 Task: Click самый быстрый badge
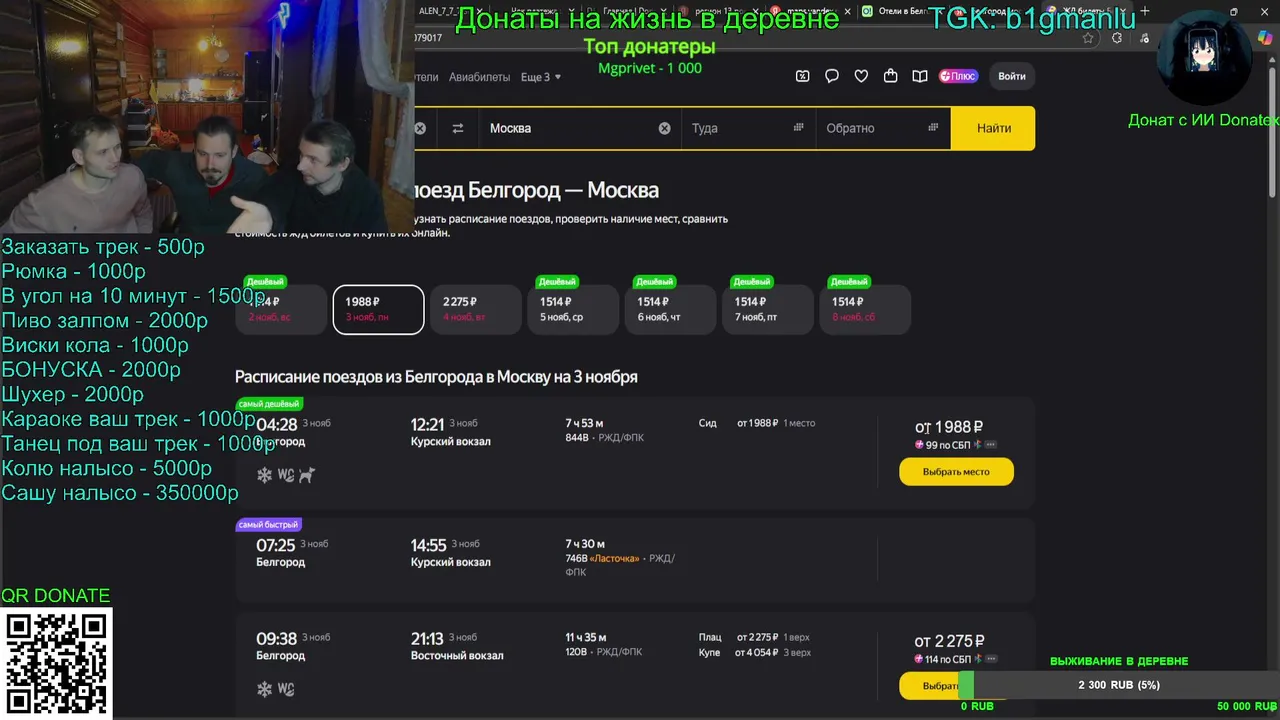coord(268,524)
